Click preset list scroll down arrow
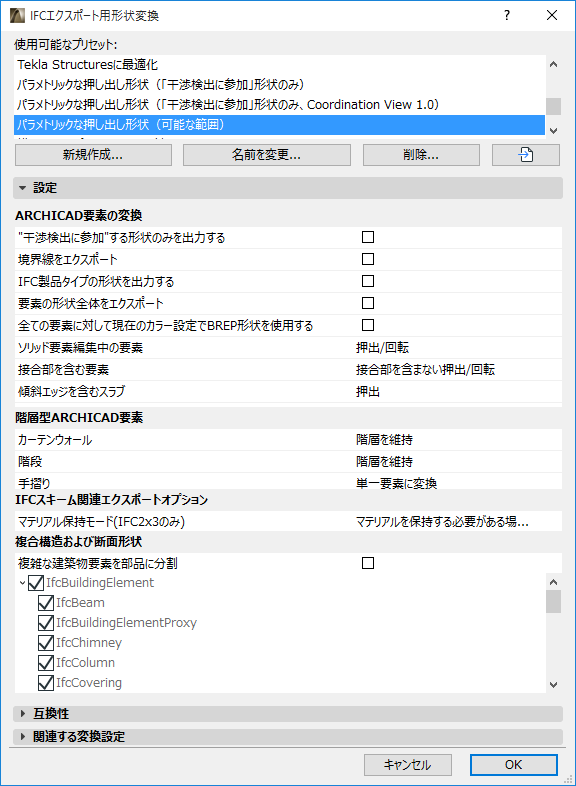Image resolution: width=576 pixels, height=786 pixels. 553,130
